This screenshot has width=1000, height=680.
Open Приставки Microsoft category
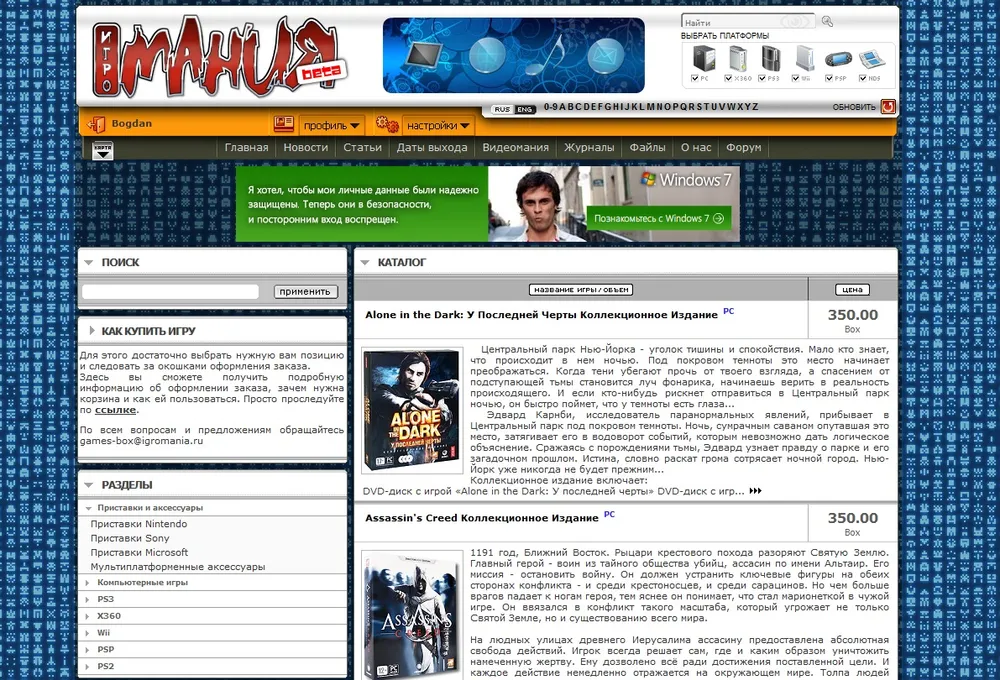coord(139,552)
